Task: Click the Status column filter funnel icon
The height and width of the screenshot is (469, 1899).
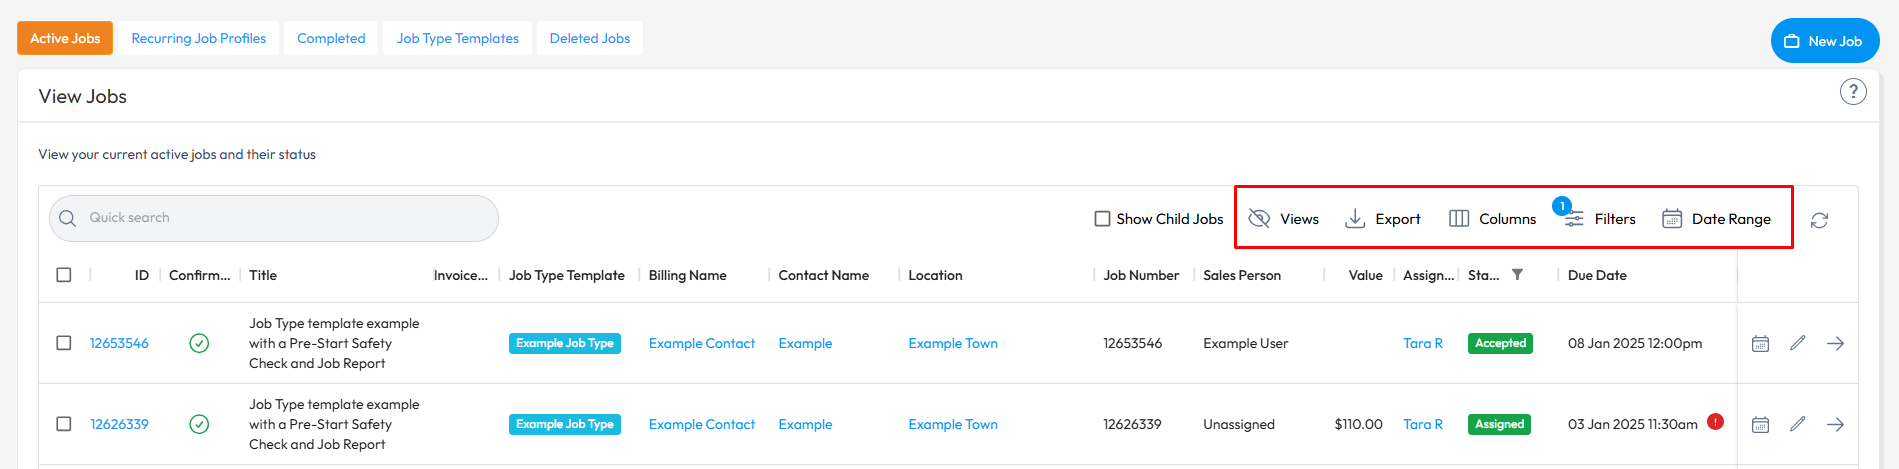Action: pos(1517,275)
